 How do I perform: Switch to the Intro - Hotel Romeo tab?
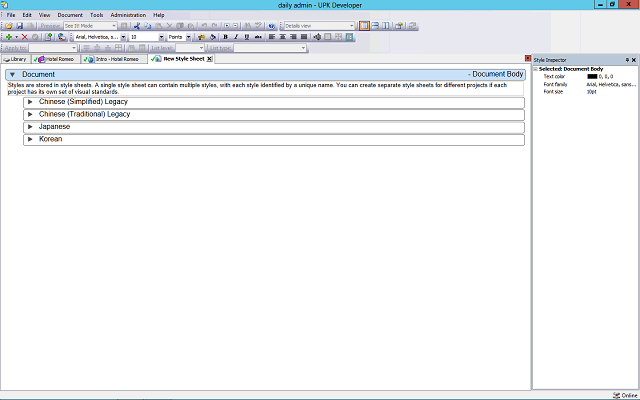116,59
